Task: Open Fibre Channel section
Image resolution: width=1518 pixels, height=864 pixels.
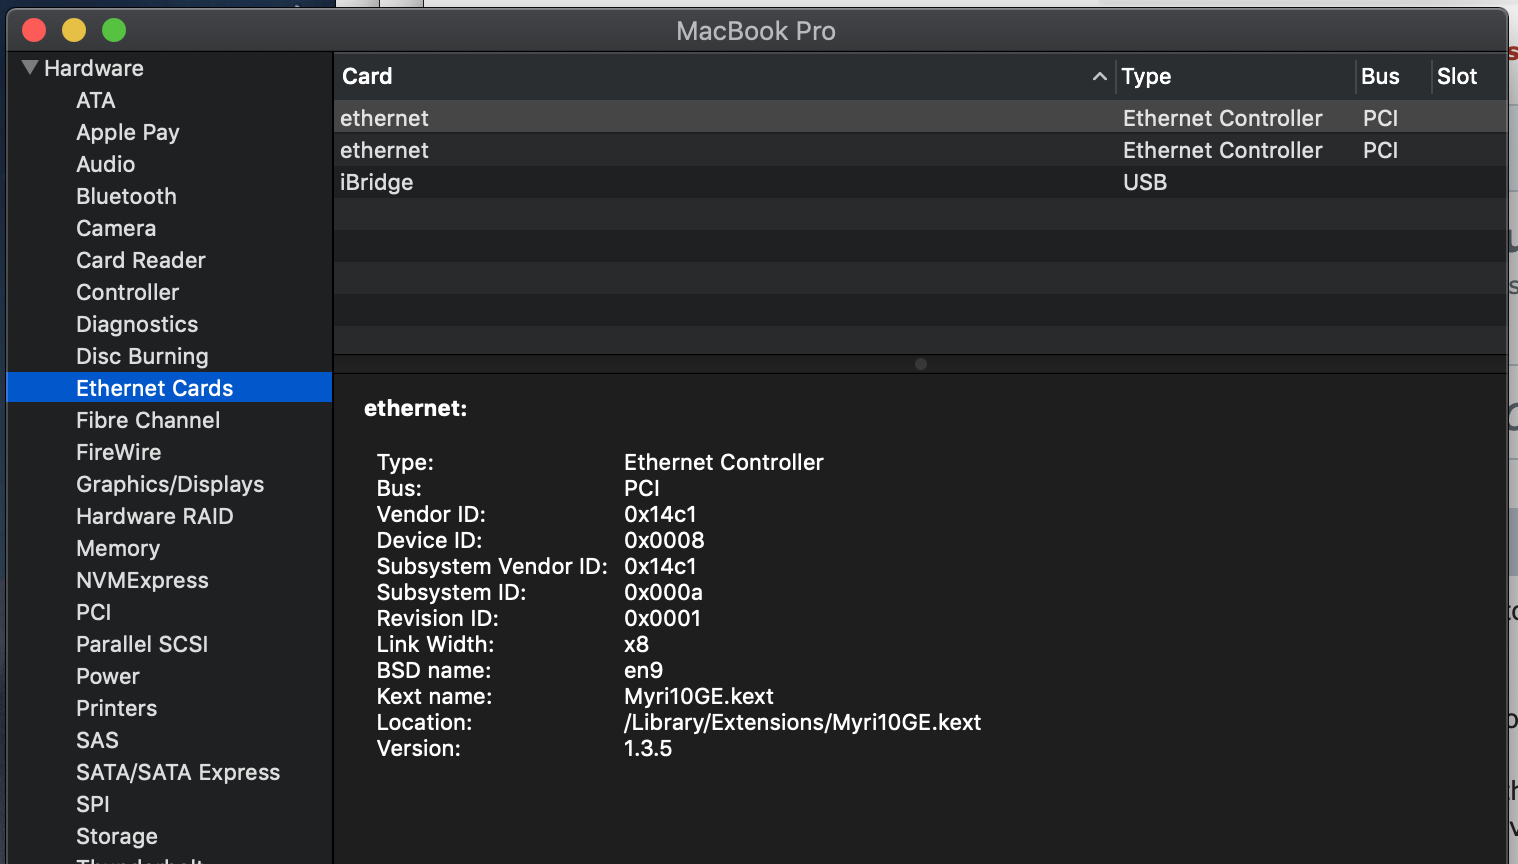Action: click(x=148, y=420)
